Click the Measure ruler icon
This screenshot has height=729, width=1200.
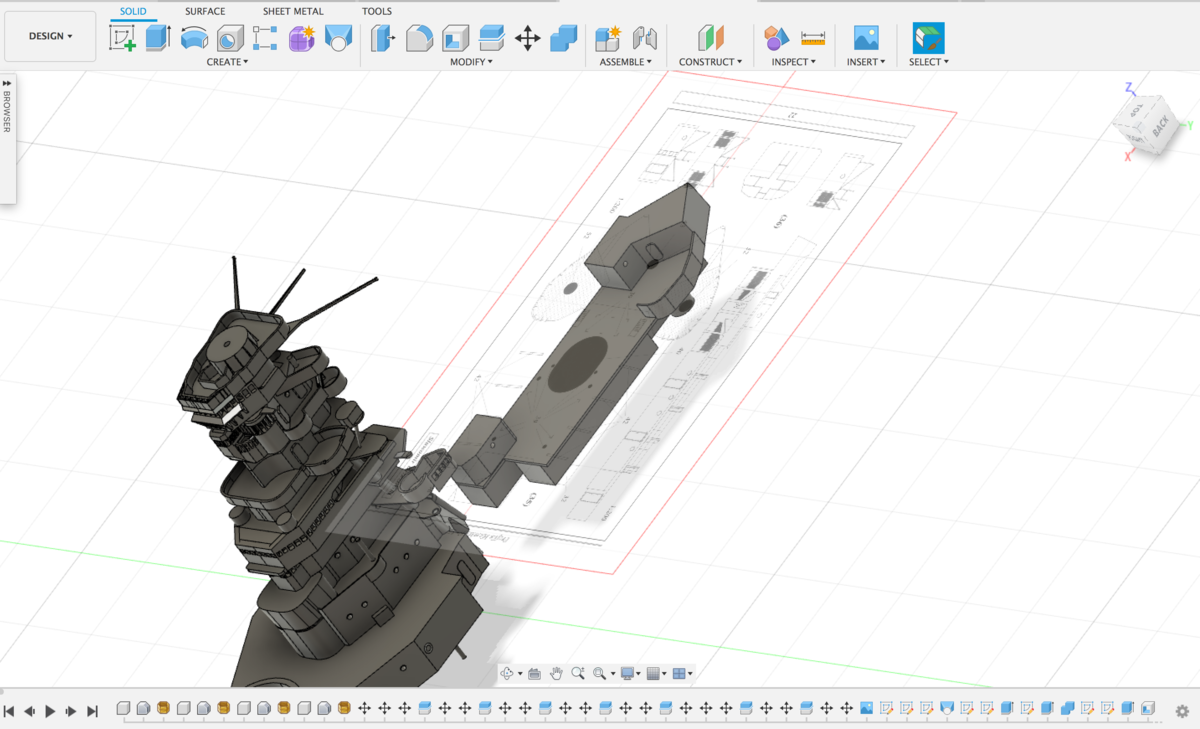click(813, 39)
